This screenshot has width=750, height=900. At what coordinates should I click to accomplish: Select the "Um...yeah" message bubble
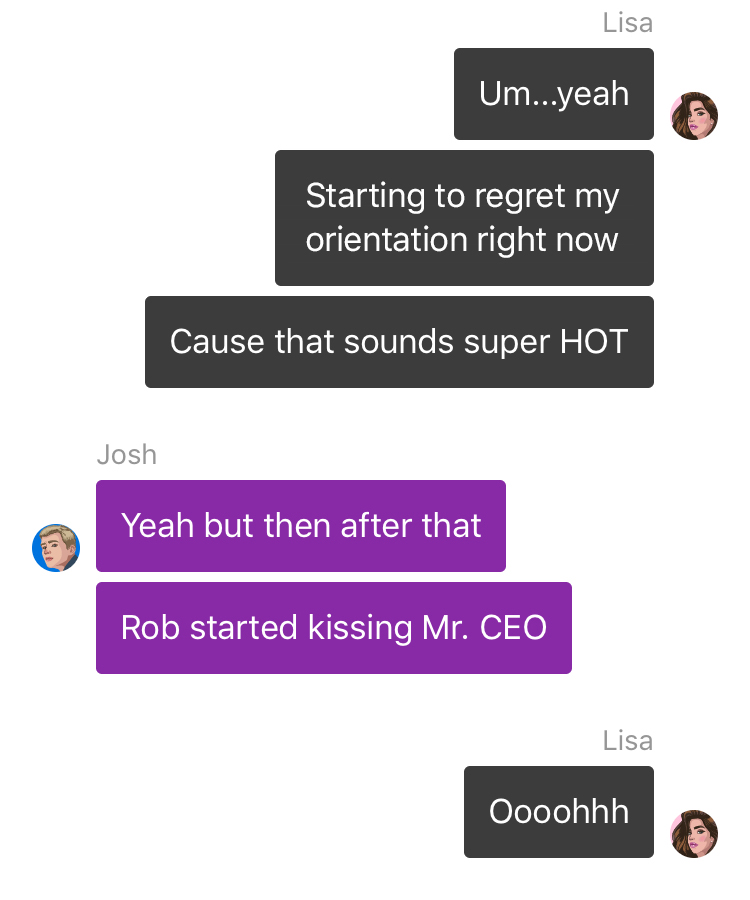tap(554, 94)
